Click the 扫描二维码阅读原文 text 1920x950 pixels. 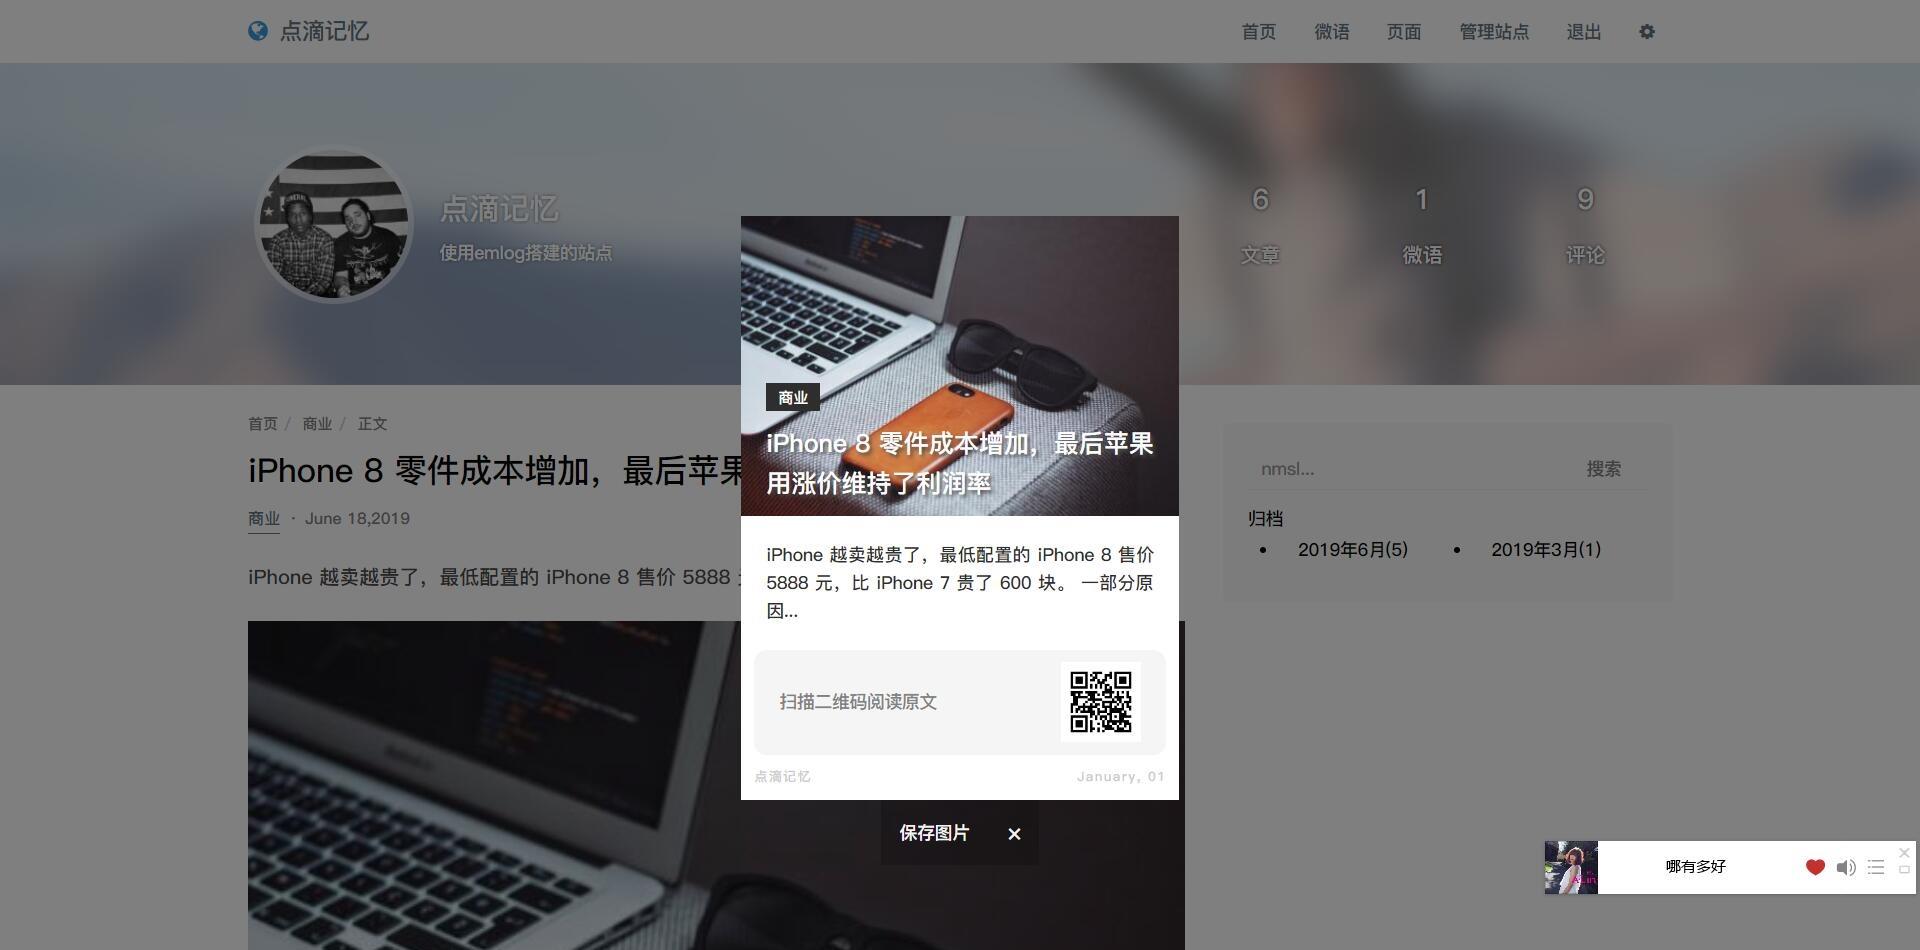coord(858,702)
